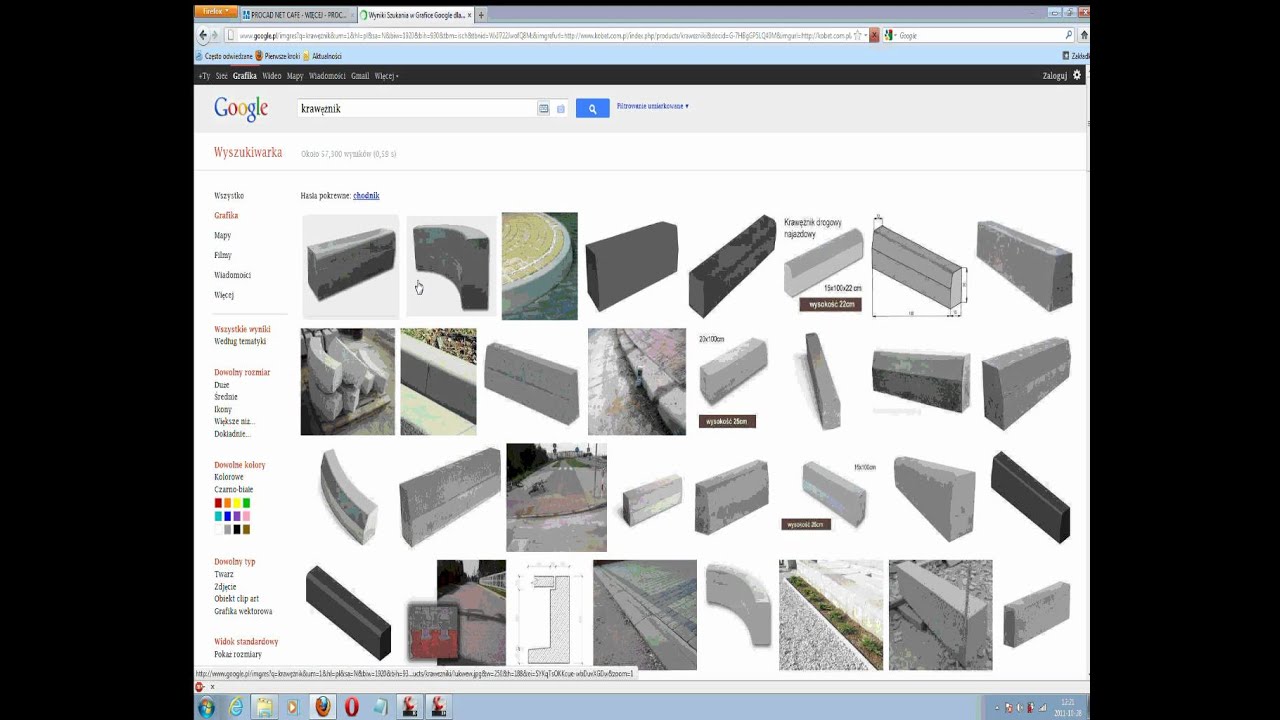
Task: Click the chodnik related search link
Action: point(366,196)
